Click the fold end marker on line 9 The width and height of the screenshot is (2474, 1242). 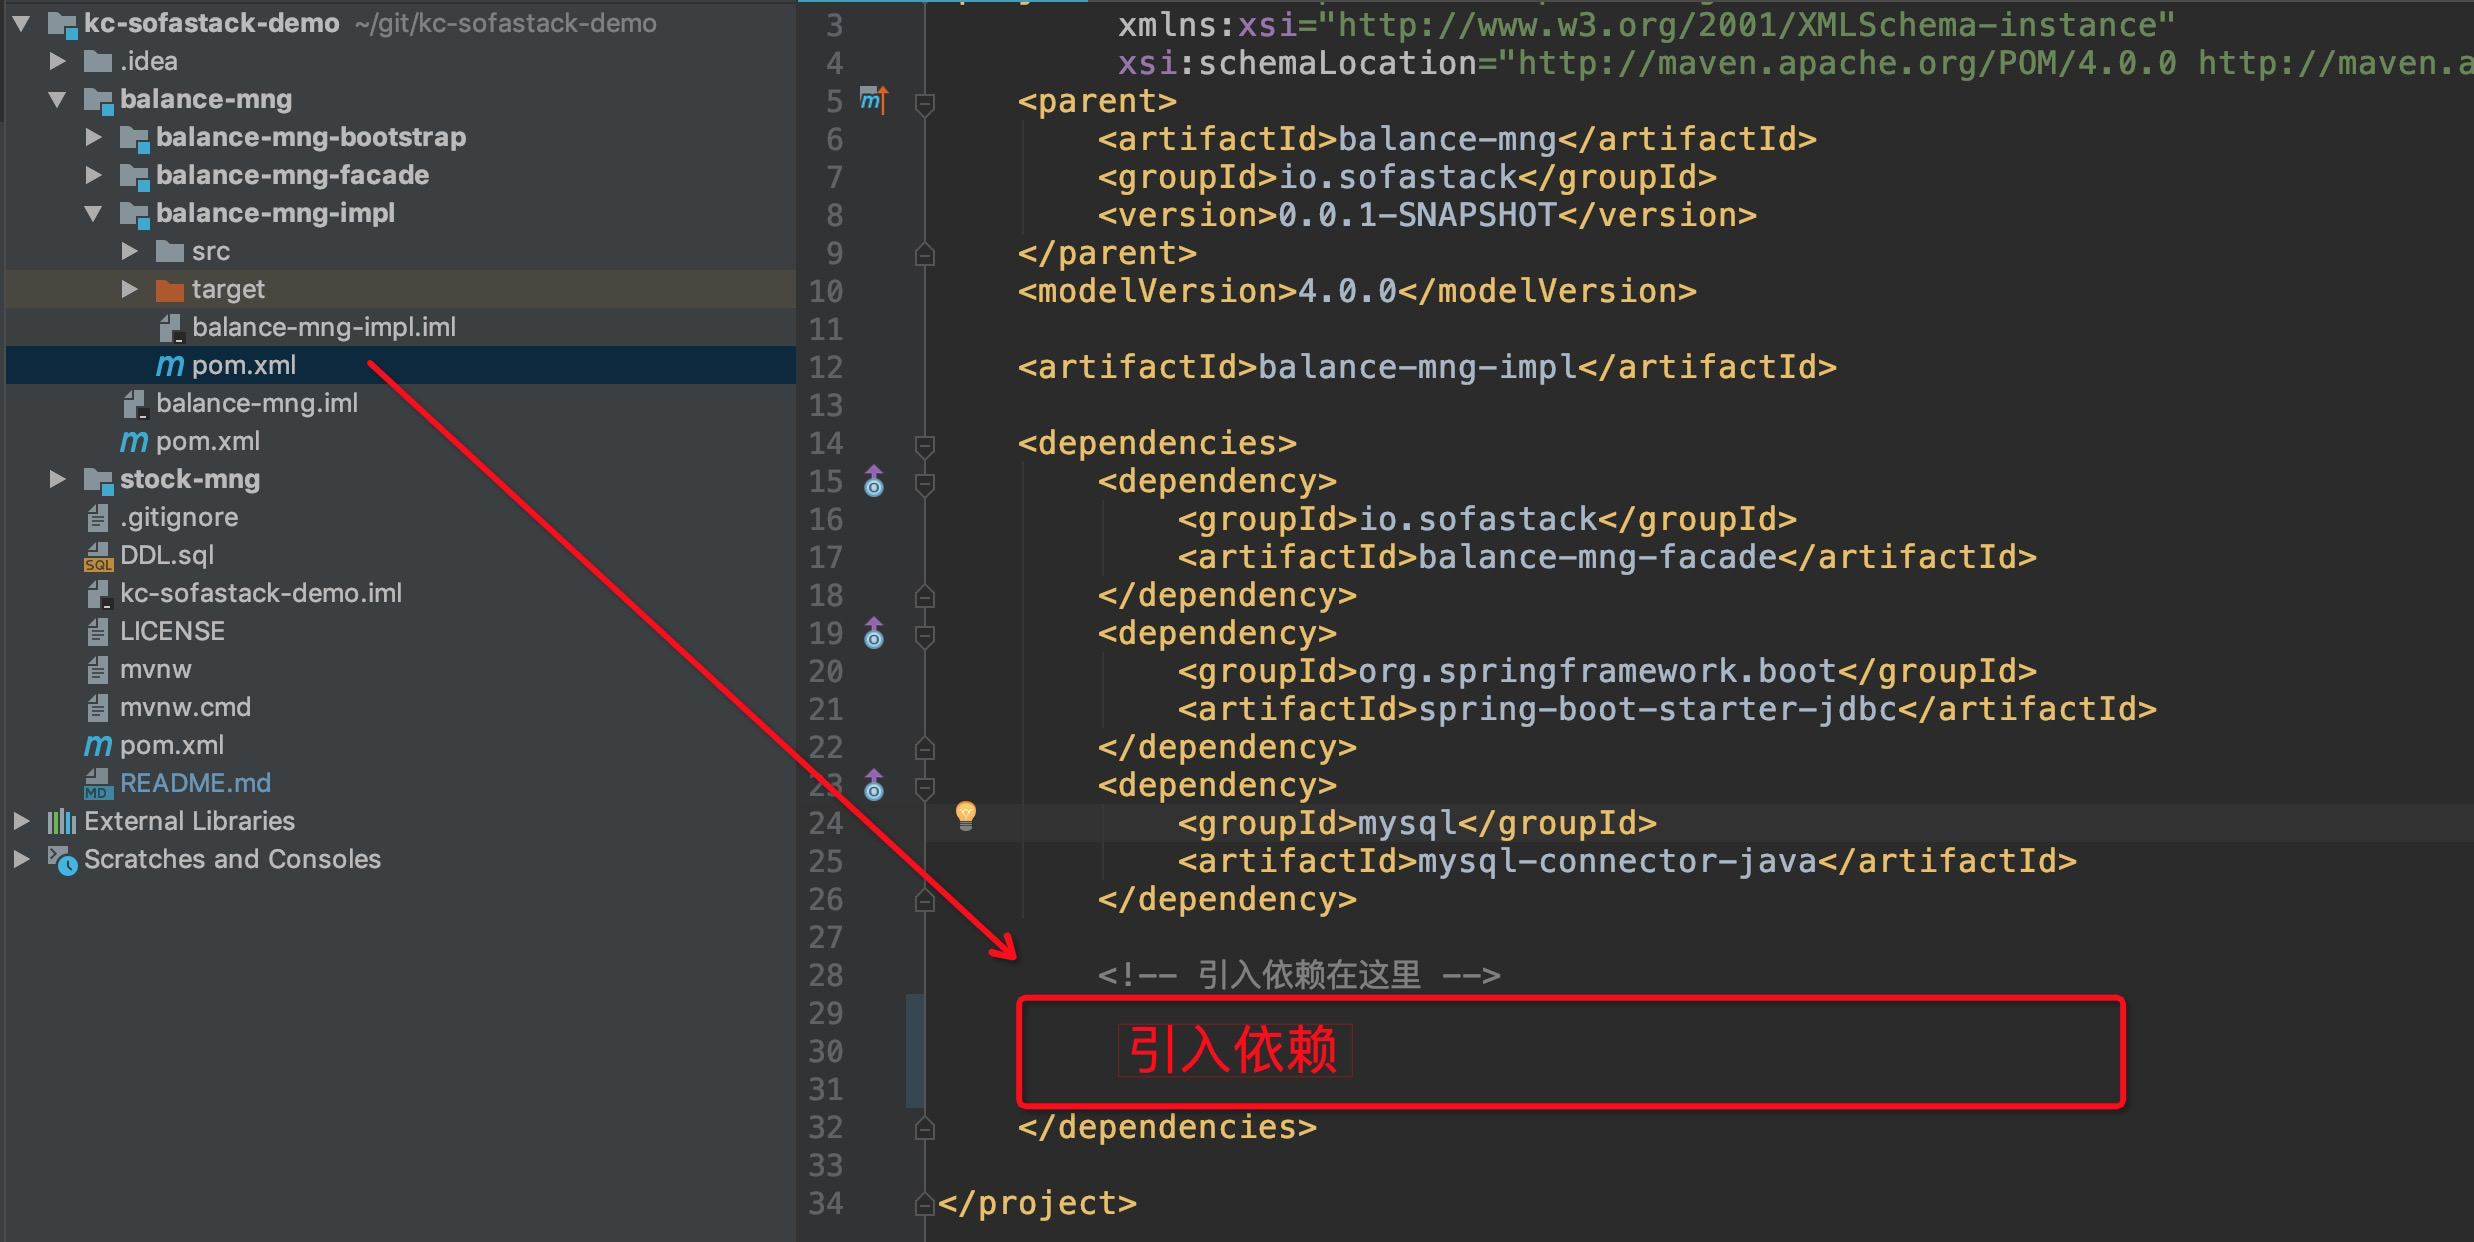(925, 254)
